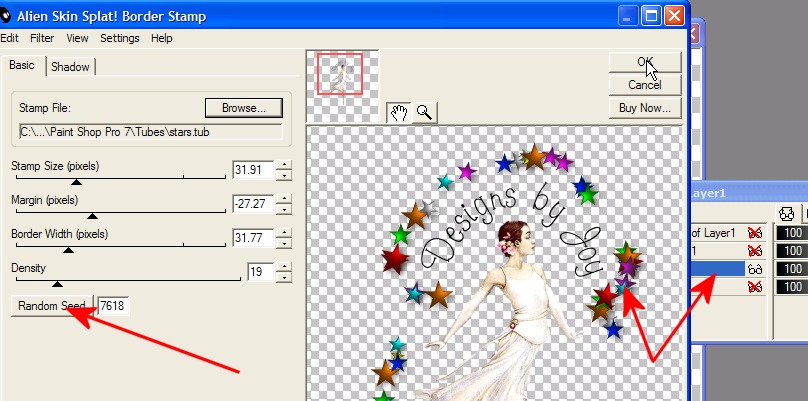Click opacity 100 of the bottom layer row
This screenshot has height=401, width=808.
click(792, 287)
